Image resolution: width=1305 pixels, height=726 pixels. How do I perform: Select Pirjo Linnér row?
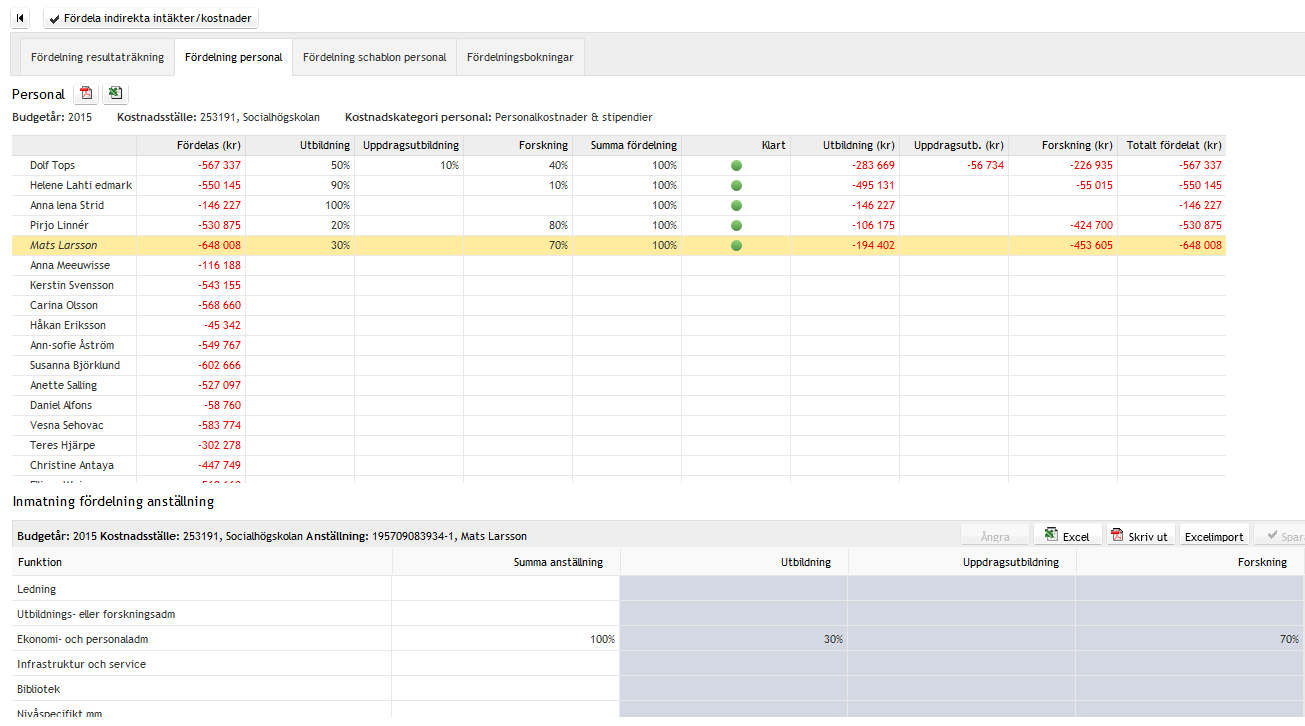618,225
